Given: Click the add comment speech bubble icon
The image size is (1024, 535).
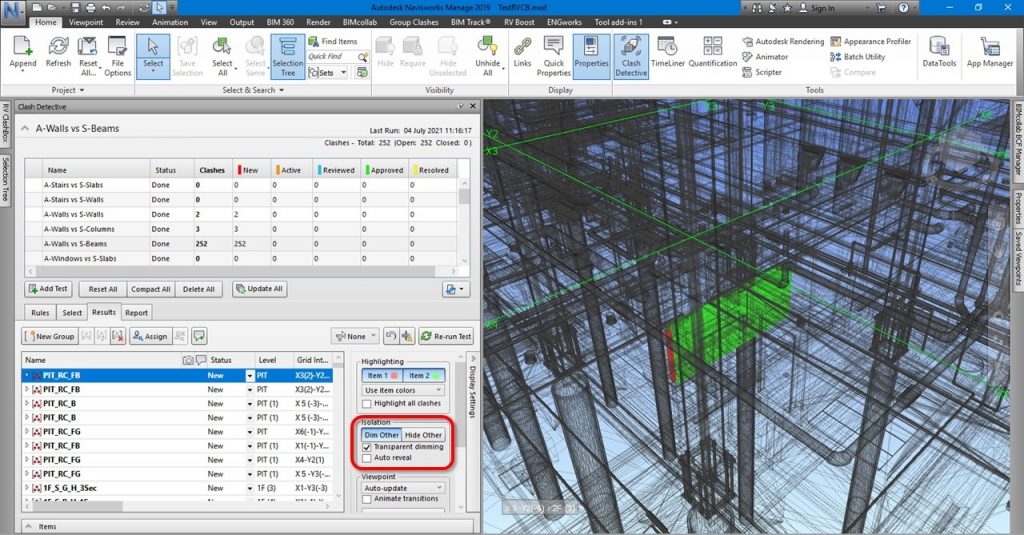Looking at the screenshot, I should (x=199, y=336).
